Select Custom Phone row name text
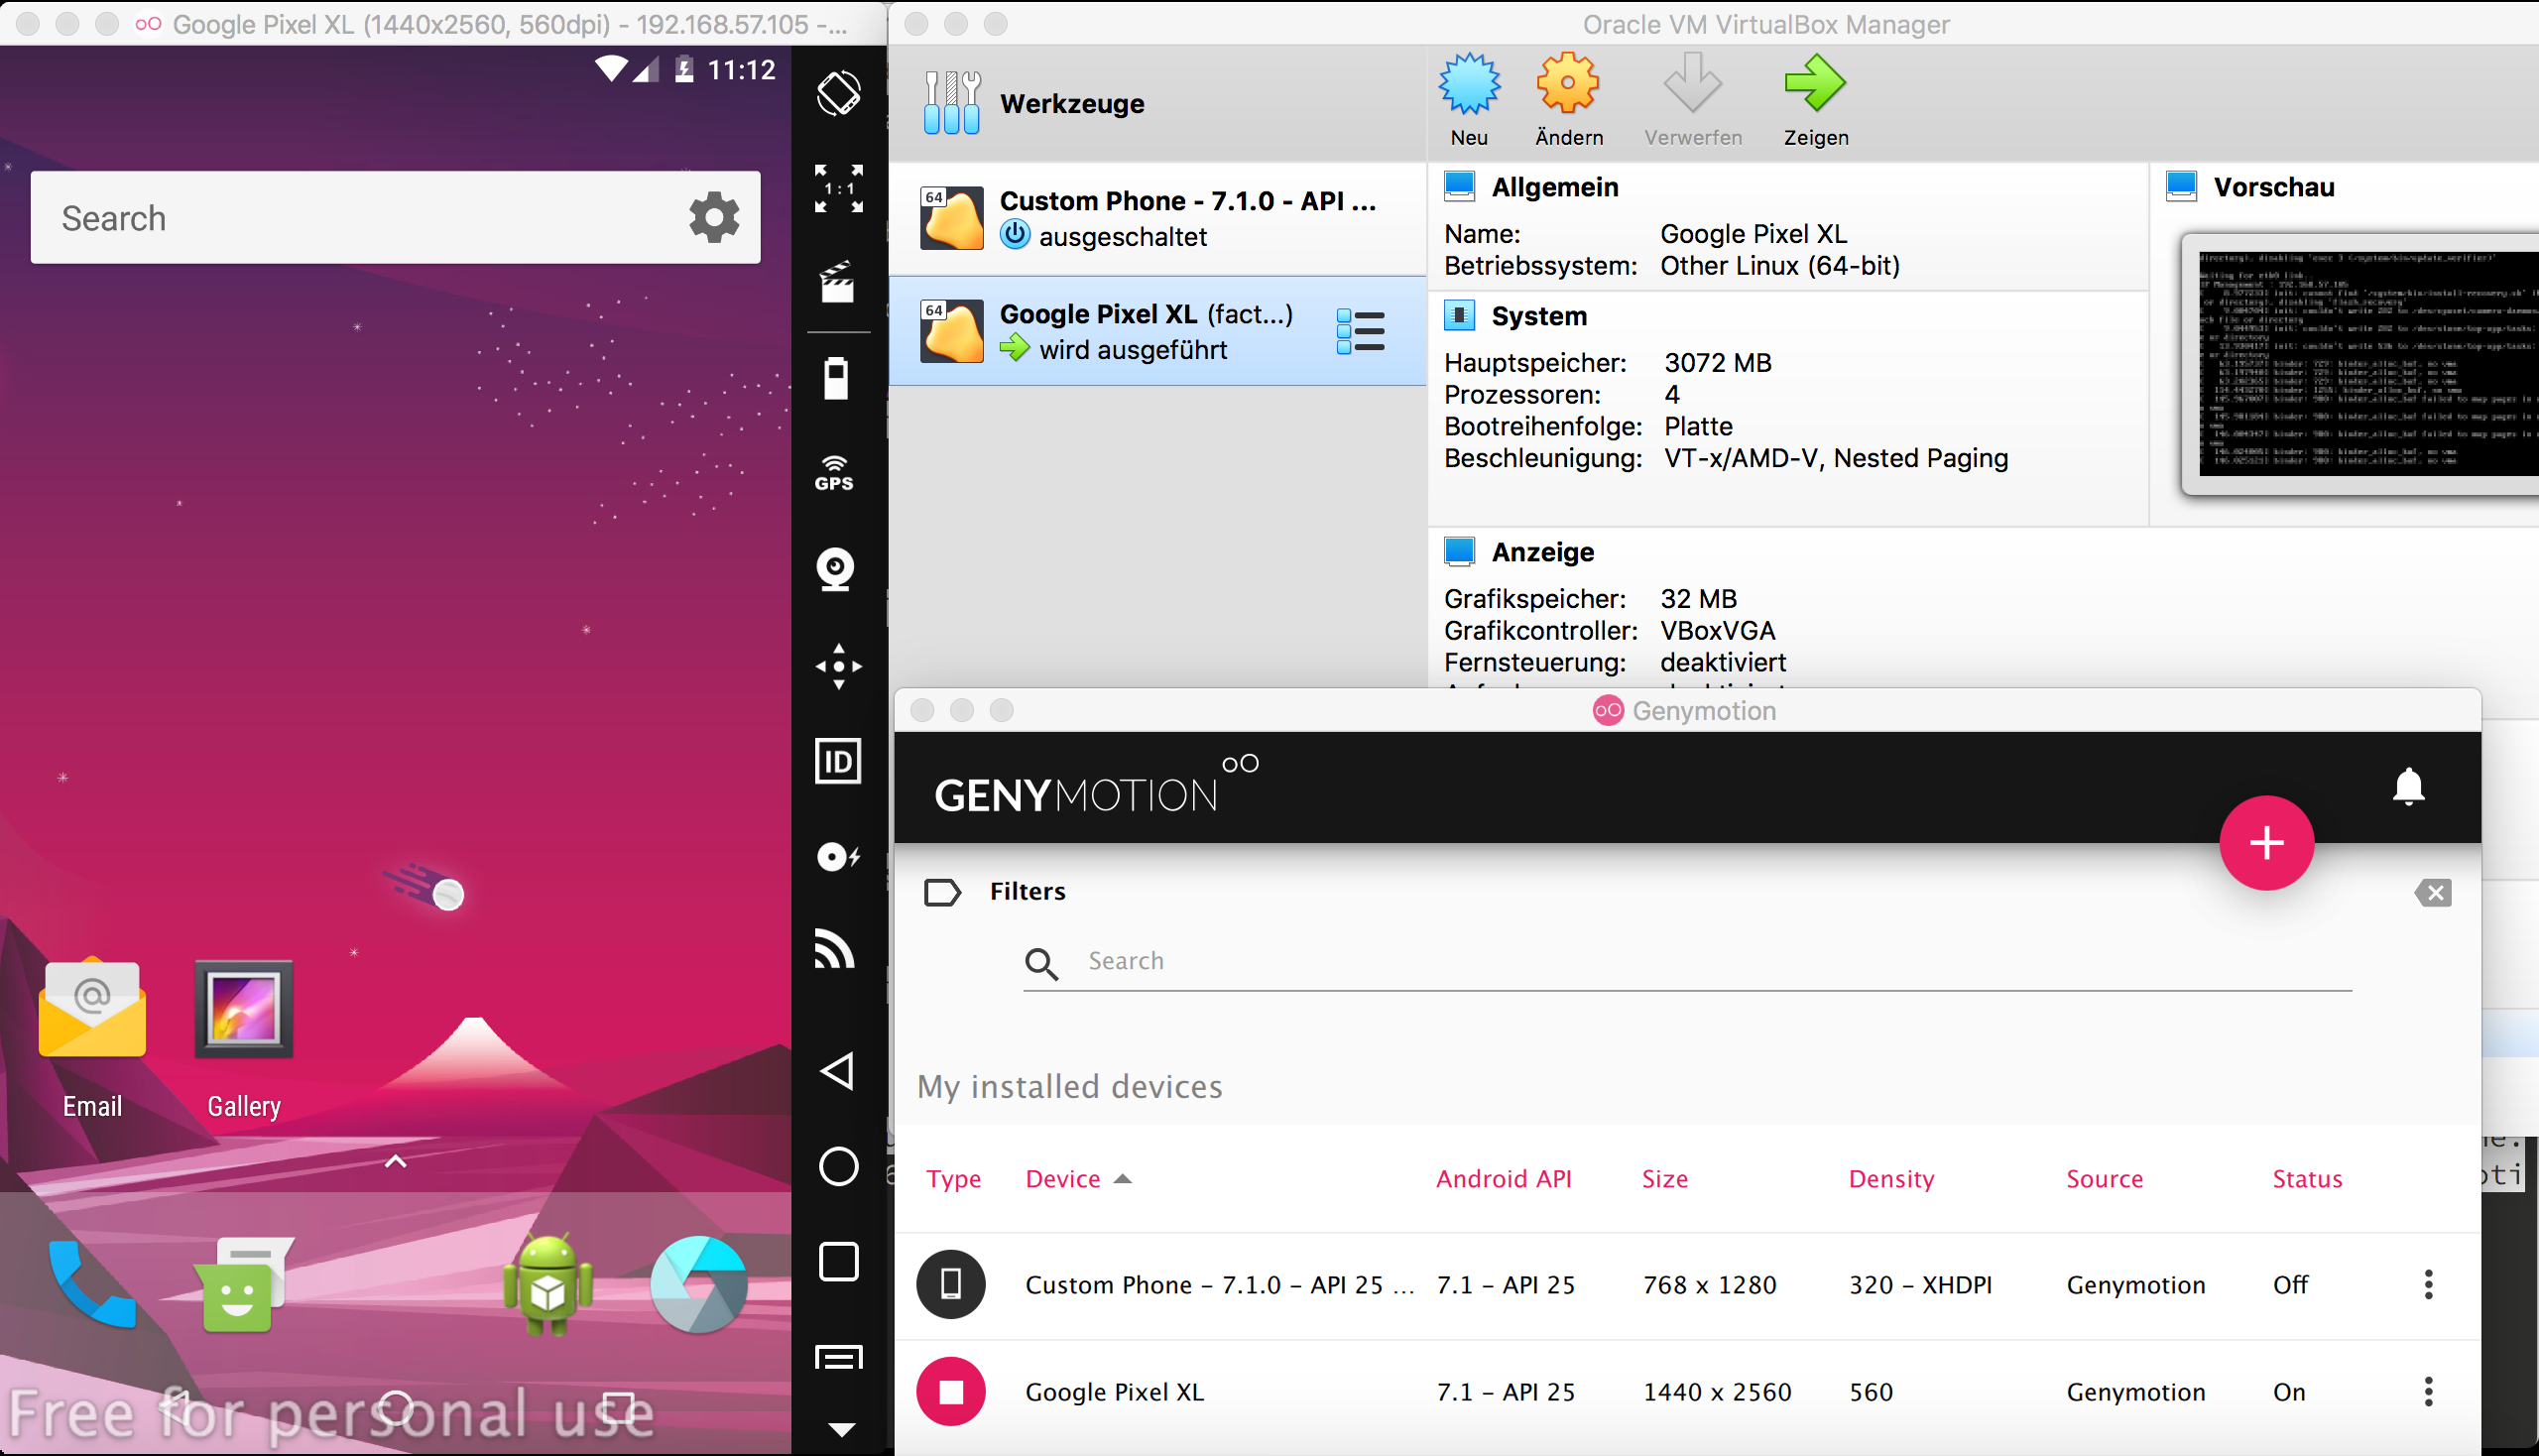Screen dimensions: 2539x1456 (x=1220, y=1285)
